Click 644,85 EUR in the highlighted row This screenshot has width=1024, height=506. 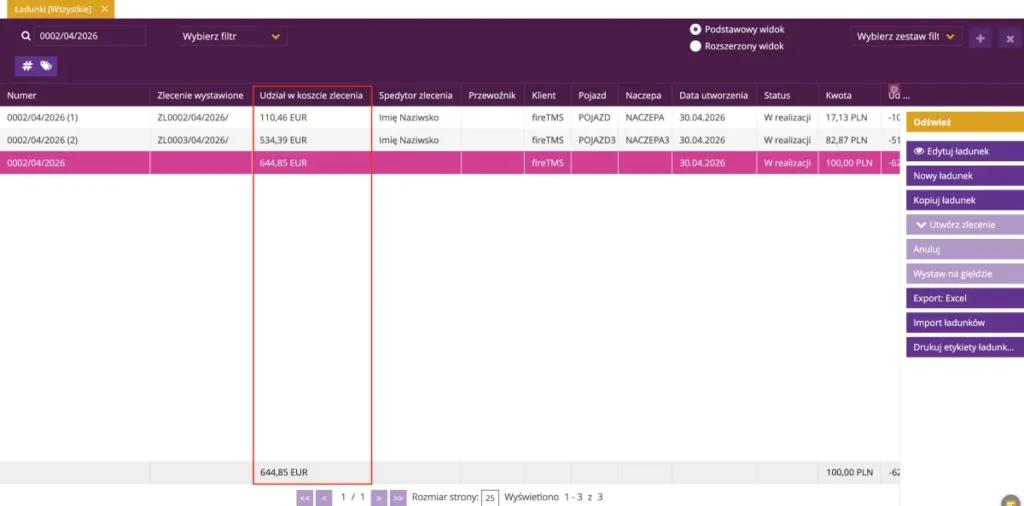click(x=283, y=163)
